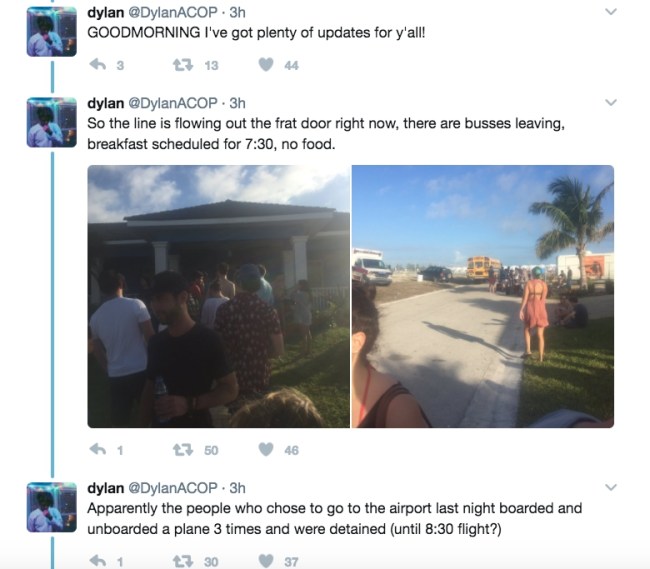Open dylan's avatar on the first tweet

52,31
